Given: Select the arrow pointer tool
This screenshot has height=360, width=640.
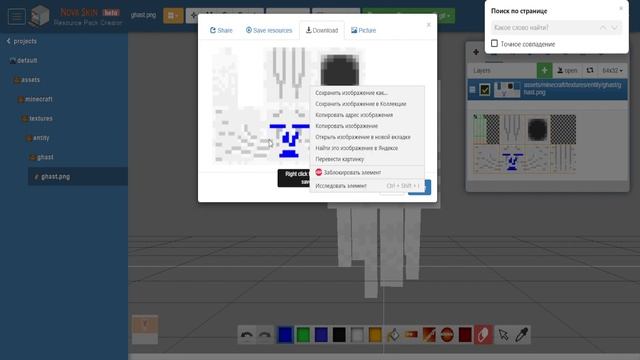Looking at the screenshot, I should [x=503, y=335].
